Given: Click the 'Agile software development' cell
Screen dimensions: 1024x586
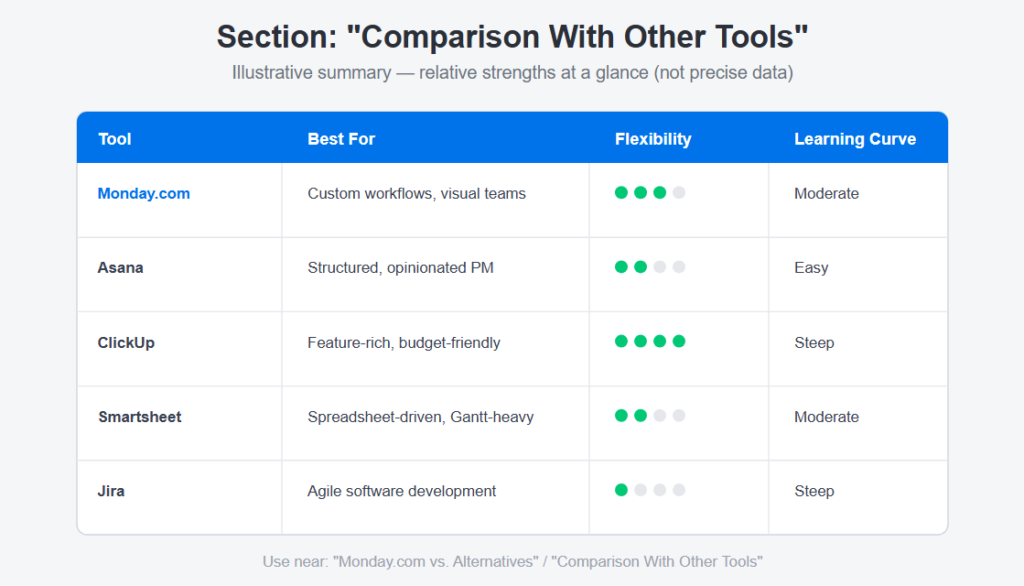Looking at the screenshot, I should pos(436,497).
